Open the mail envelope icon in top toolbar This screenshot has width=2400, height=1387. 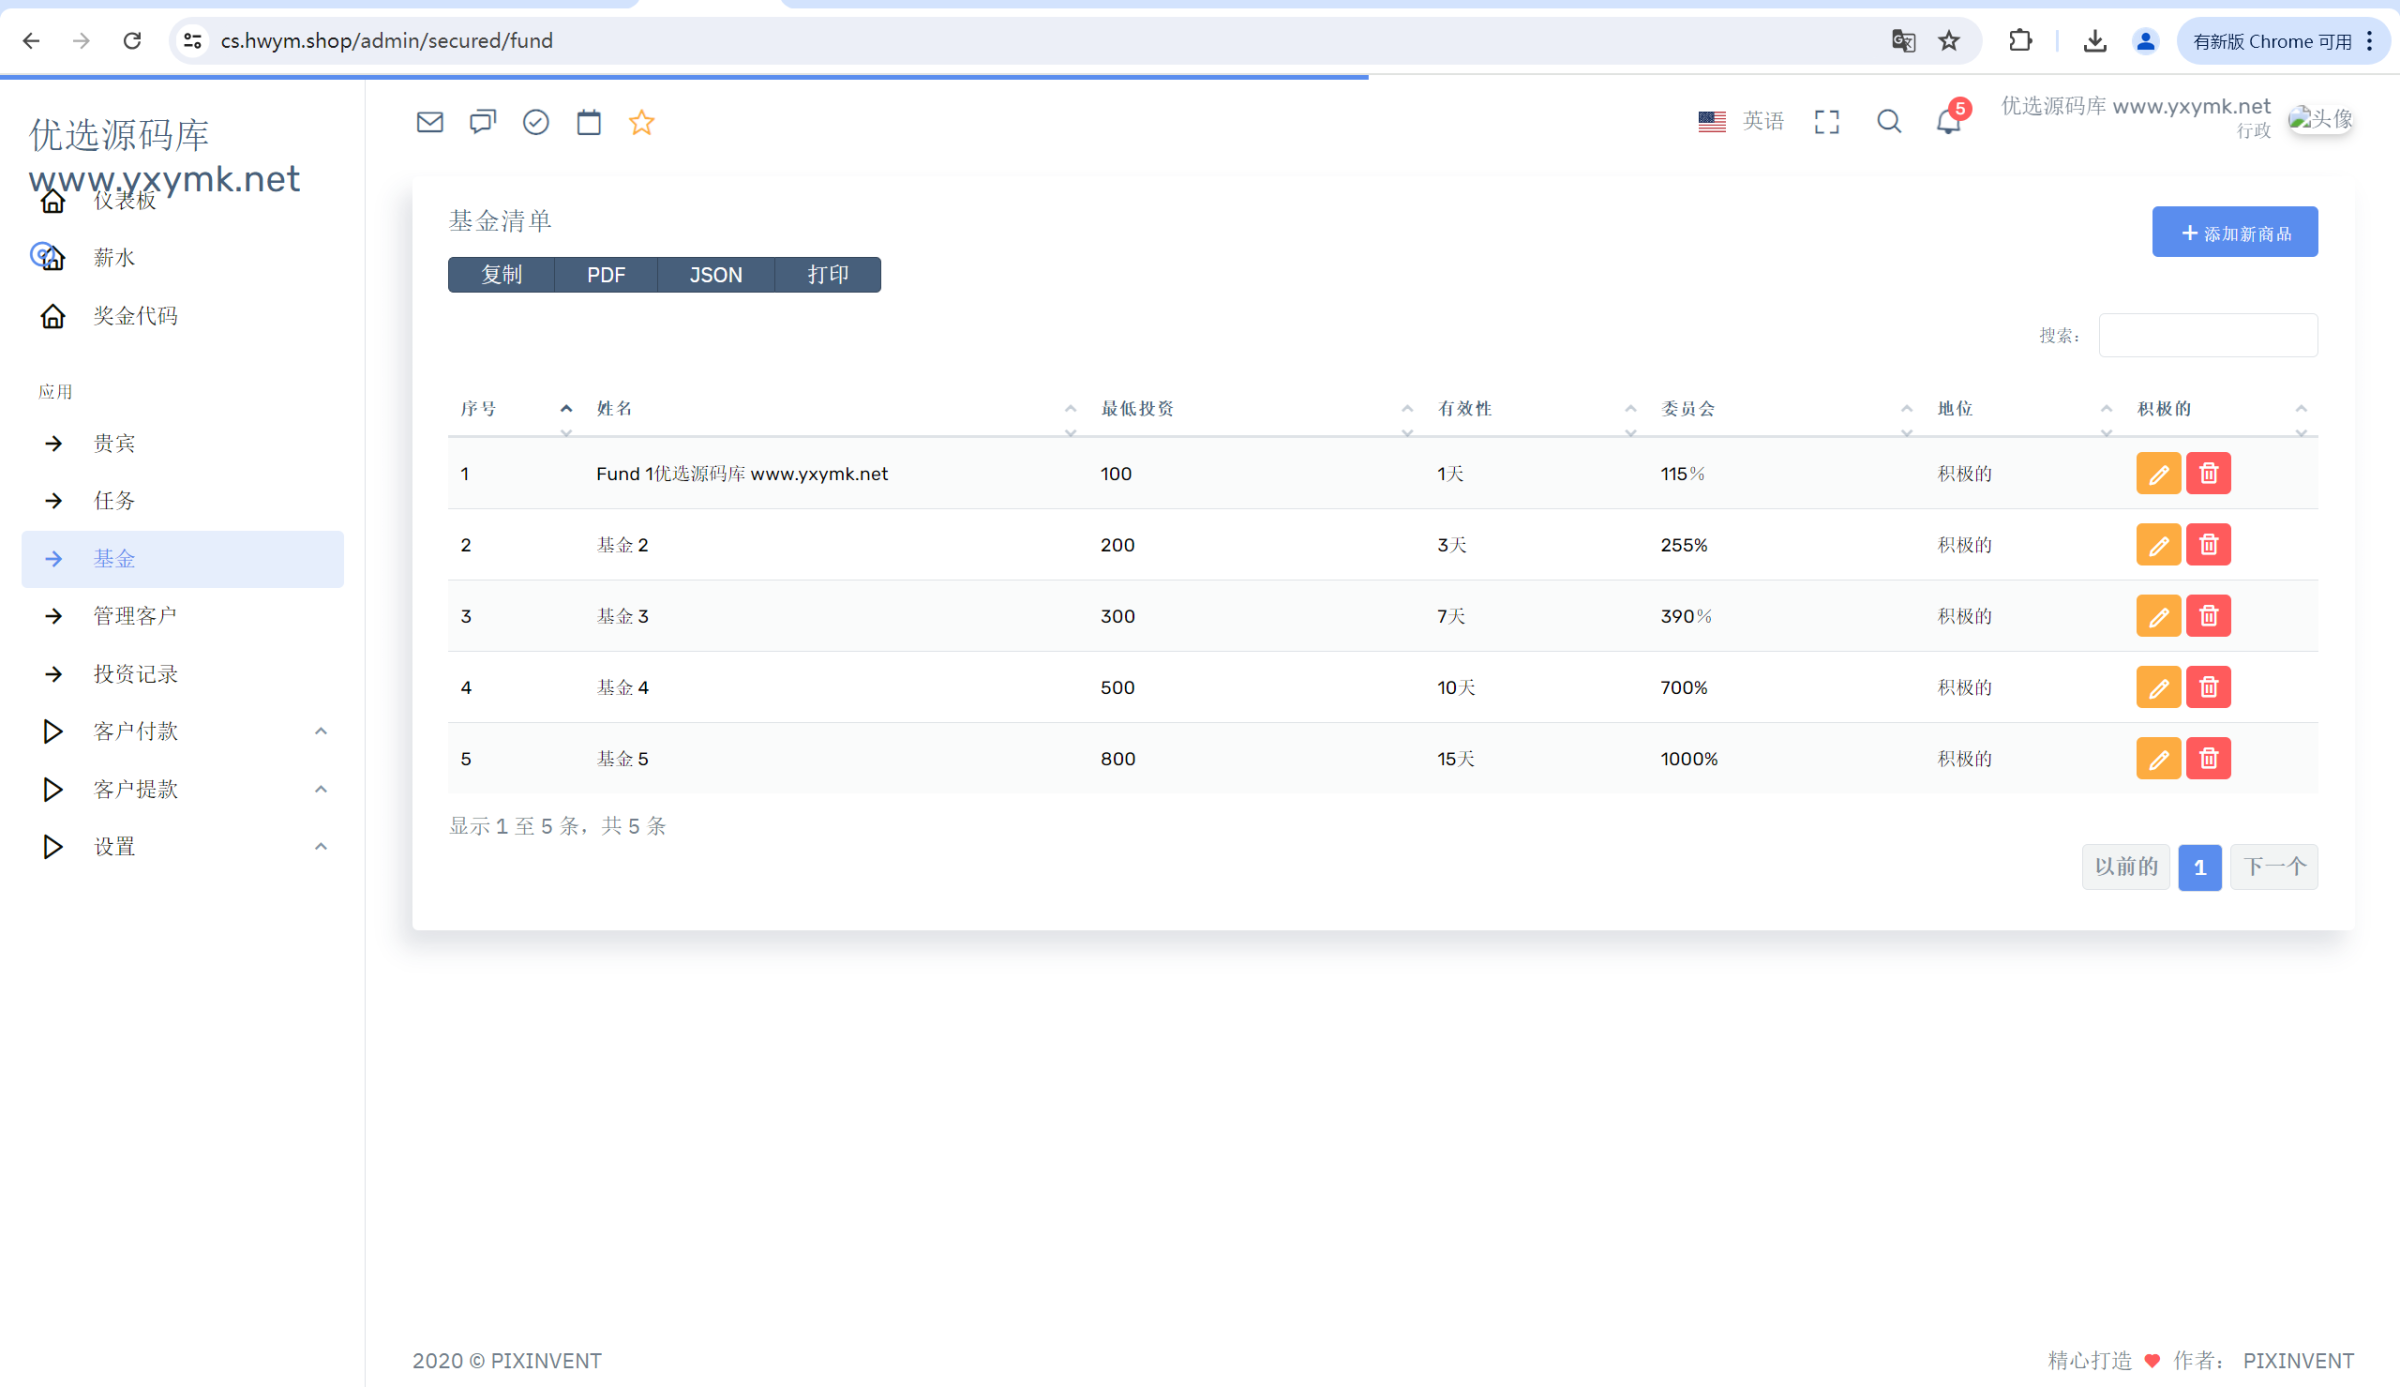(x=429, y=122)
